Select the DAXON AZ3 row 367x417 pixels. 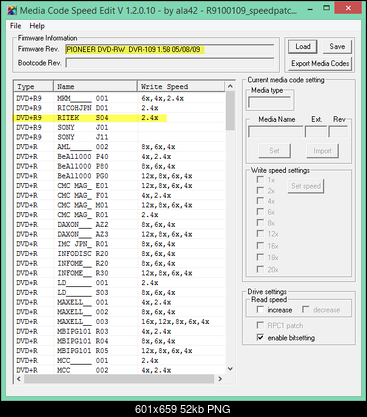[120, 234]
